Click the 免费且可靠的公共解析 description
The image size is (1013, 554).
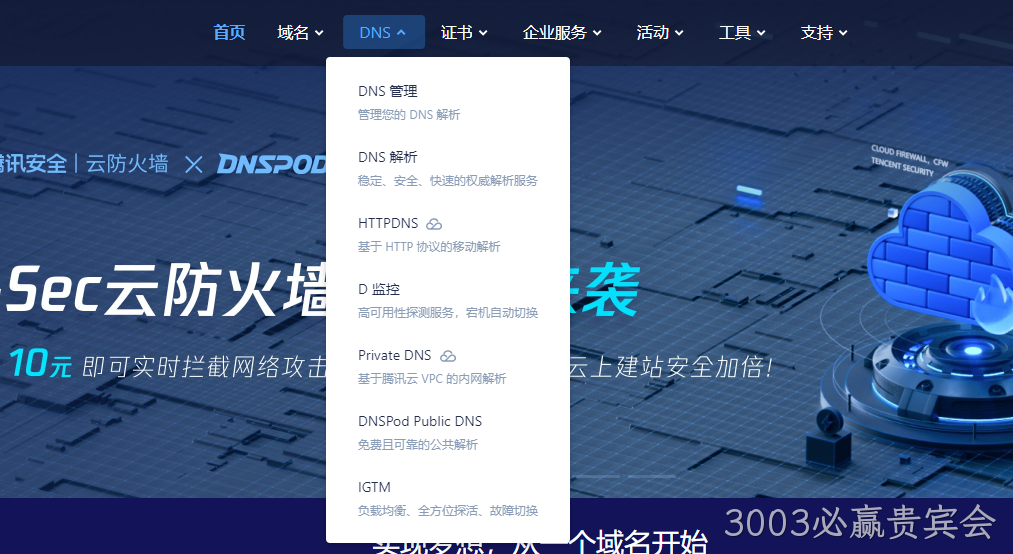[418, 444]
